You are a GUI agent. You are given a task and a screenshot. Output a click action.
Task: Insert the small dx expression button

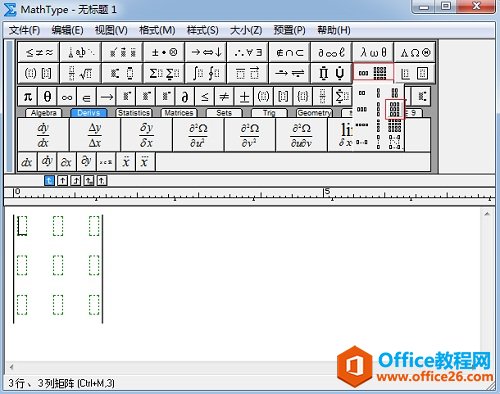pos(27,162)
